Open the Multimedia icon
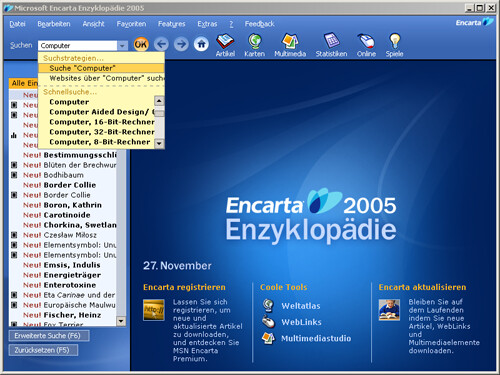500x375 pixels. click(290, 41)
